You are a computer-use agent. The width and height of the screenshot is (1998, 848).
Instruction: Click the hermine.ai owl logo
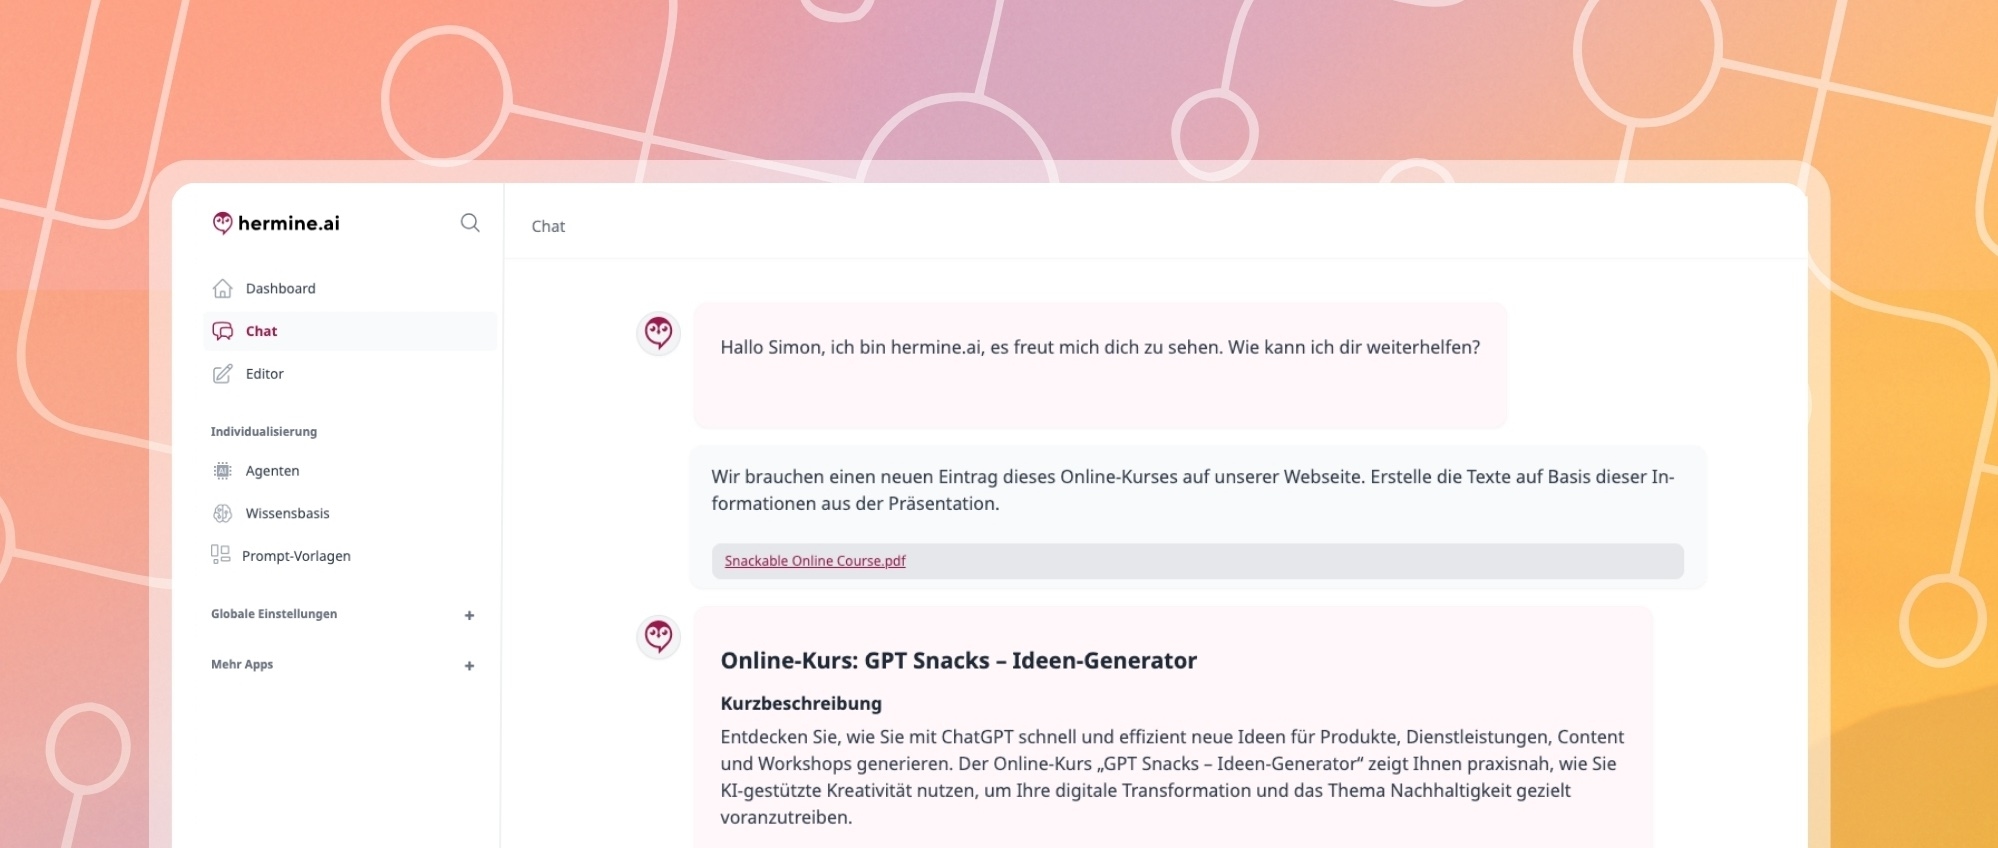tap(220, 222)
